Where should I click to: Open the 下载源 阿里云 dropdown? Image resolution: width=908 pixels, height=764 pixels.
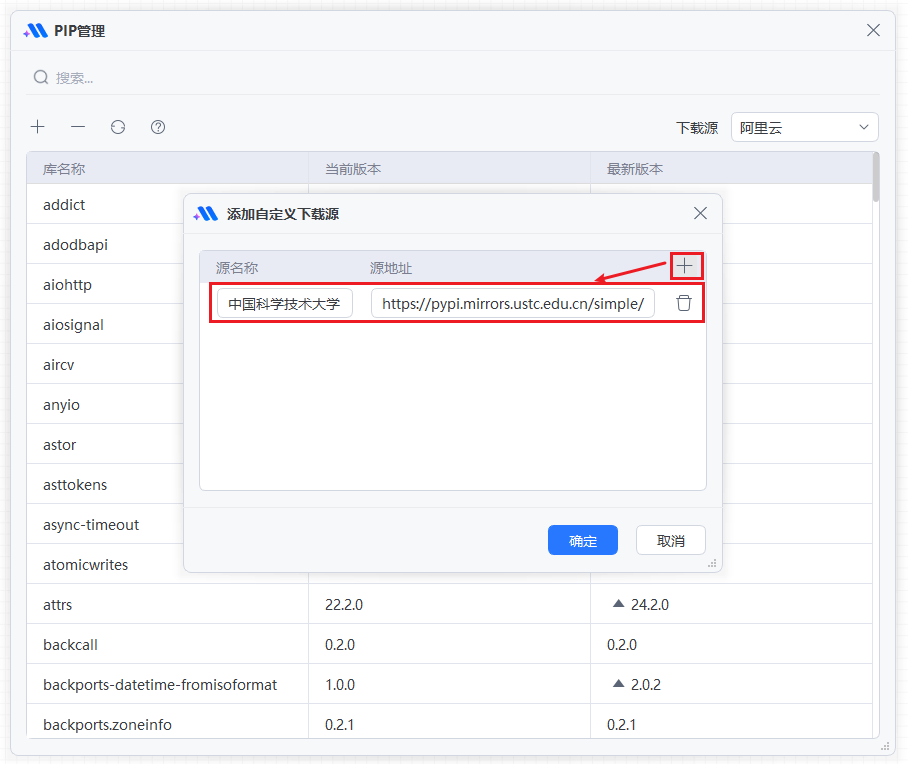point(805,127)
